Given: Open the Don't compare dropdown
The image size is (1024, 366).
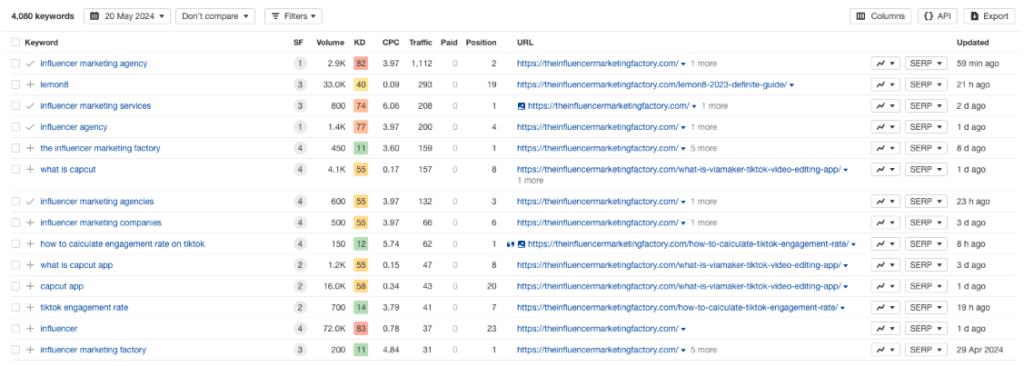Looking at the screenshot, I should pyautogui.click(x=215, y=16).
